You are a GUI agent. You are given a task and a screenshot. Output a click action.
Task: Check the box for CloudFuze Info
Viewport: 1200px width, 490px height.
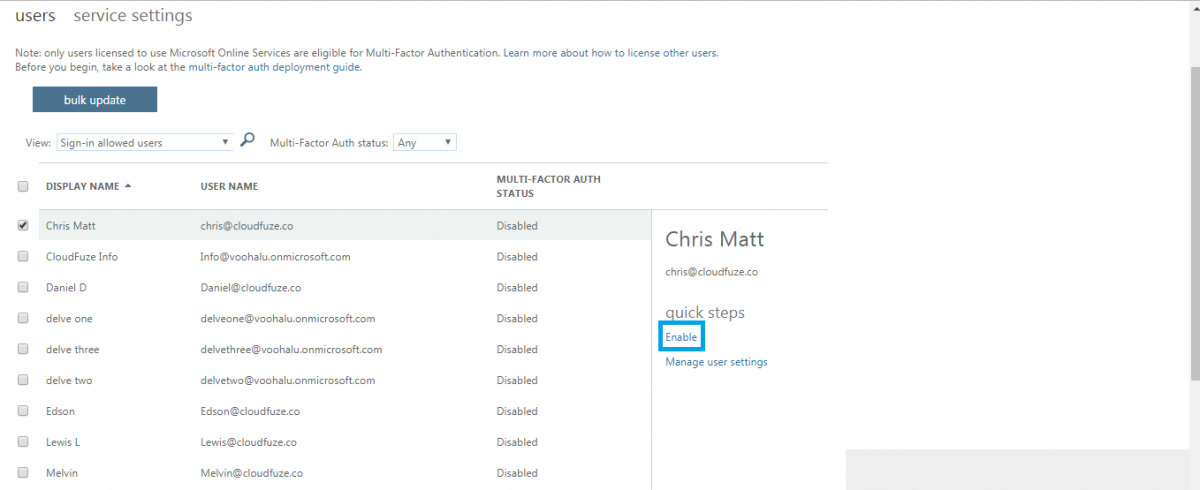[x=23, y=257]
